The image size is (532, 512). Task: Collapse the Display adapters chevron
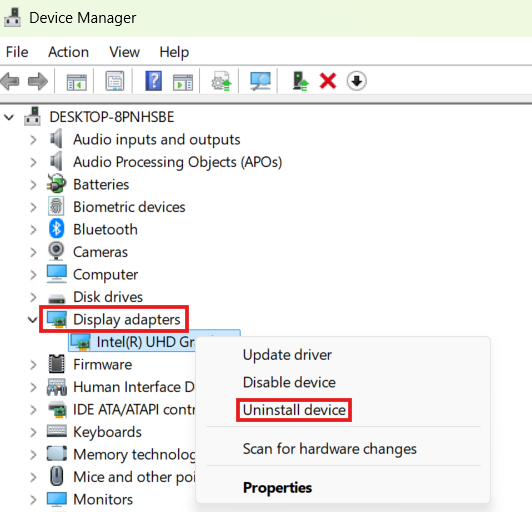pyautogui.click(x=33, y=319)
